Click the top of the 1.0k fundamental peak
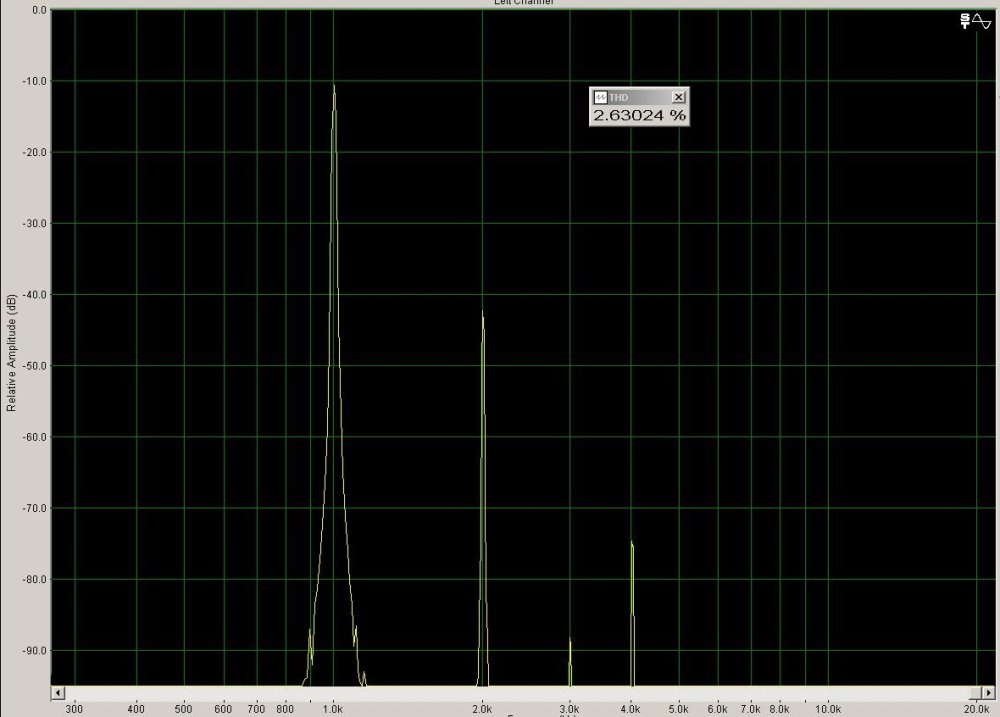The image size is (1000, 717). (334, 88)
